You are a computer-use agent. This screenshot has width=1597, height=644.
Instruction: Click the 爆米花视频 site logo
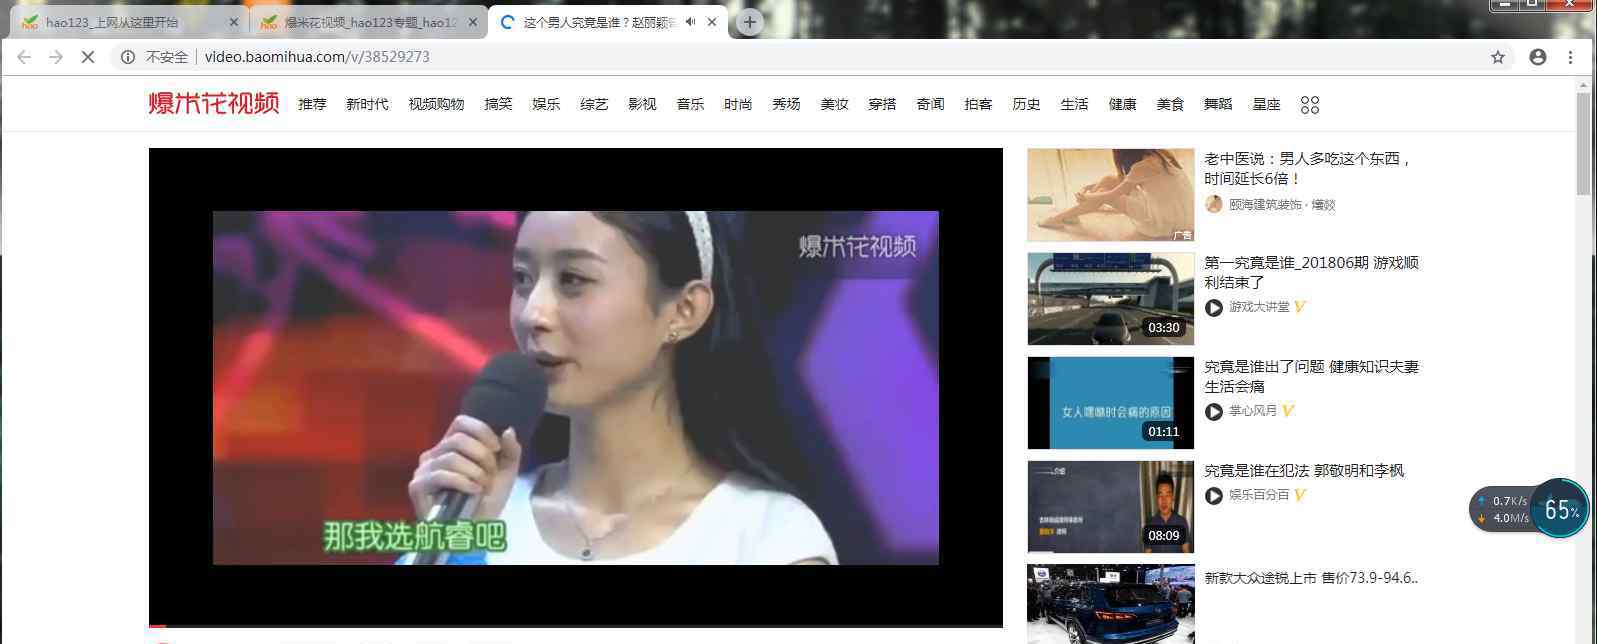213,103
